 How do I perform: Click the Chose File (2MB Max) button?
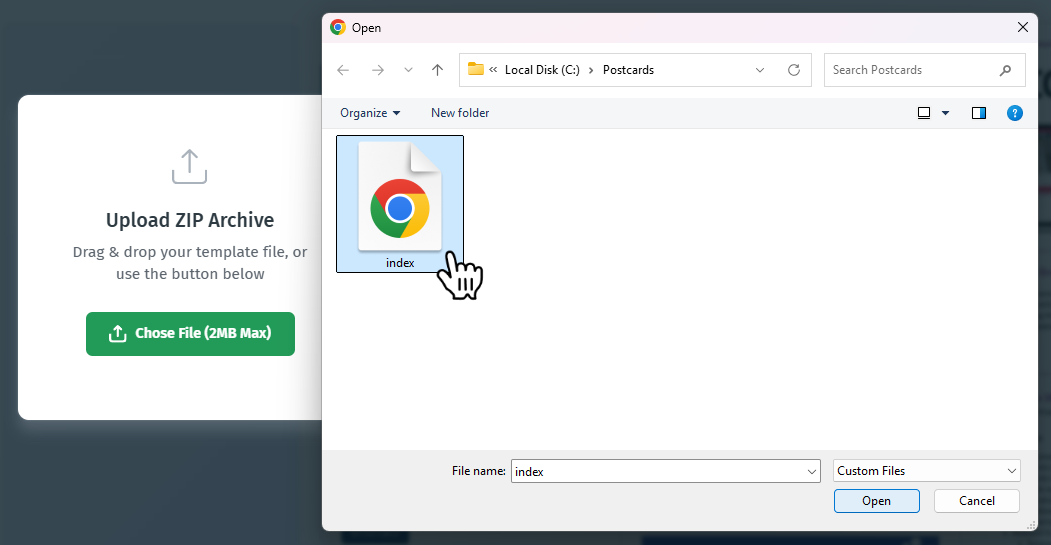coord(190,333)
